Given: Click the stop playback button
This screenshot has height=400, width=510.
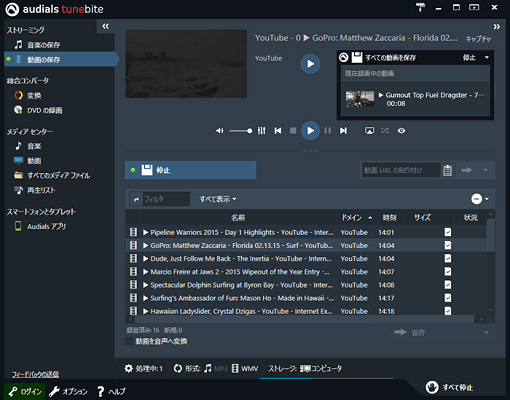Looking at the screenshot, I should coord(293,131).
